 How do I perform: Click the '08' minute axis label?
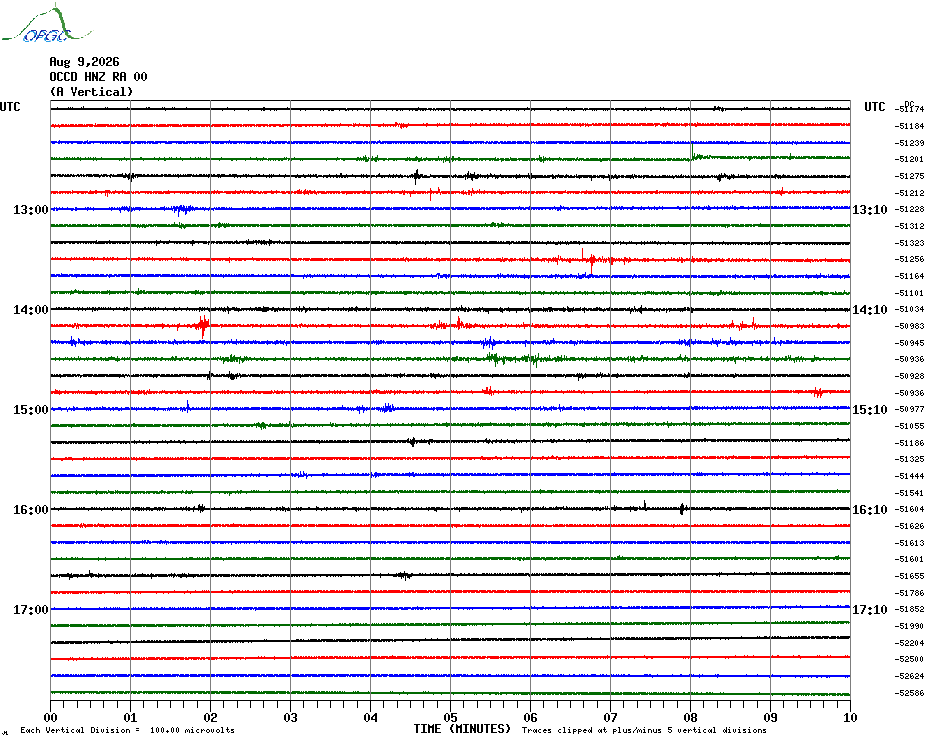click(x=690, y=717)
